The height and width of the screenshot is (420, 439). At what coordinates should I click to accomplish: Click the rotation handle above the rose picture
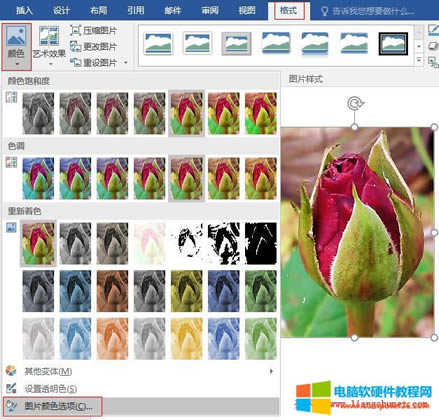[x=355, y=103]
